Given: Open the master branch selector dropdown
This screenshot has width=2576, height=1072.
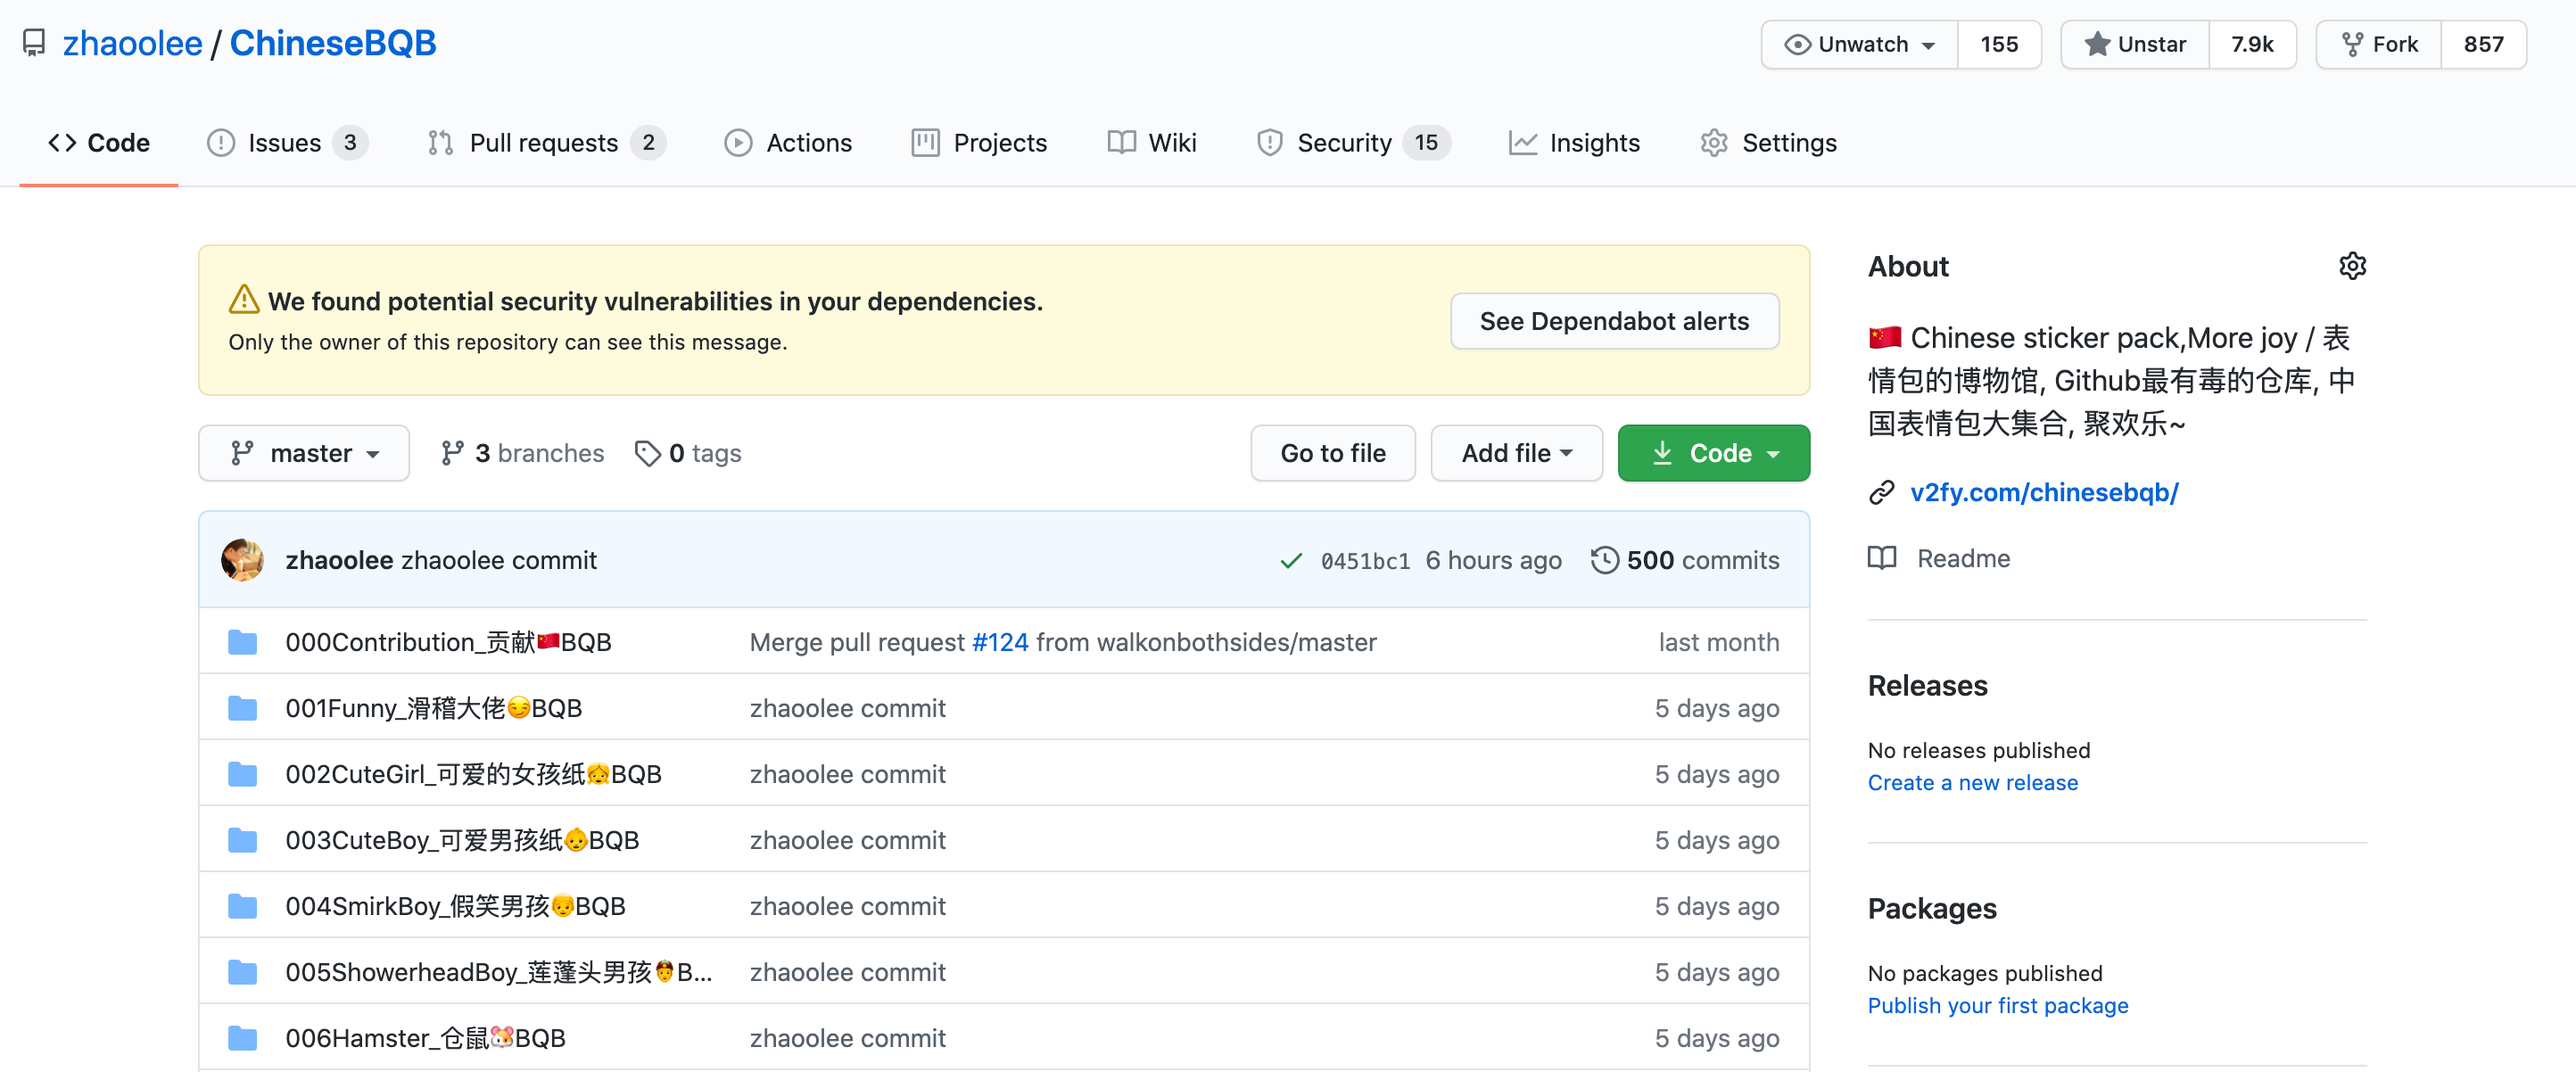Looking at the screenshot, I should coord(304,453).
